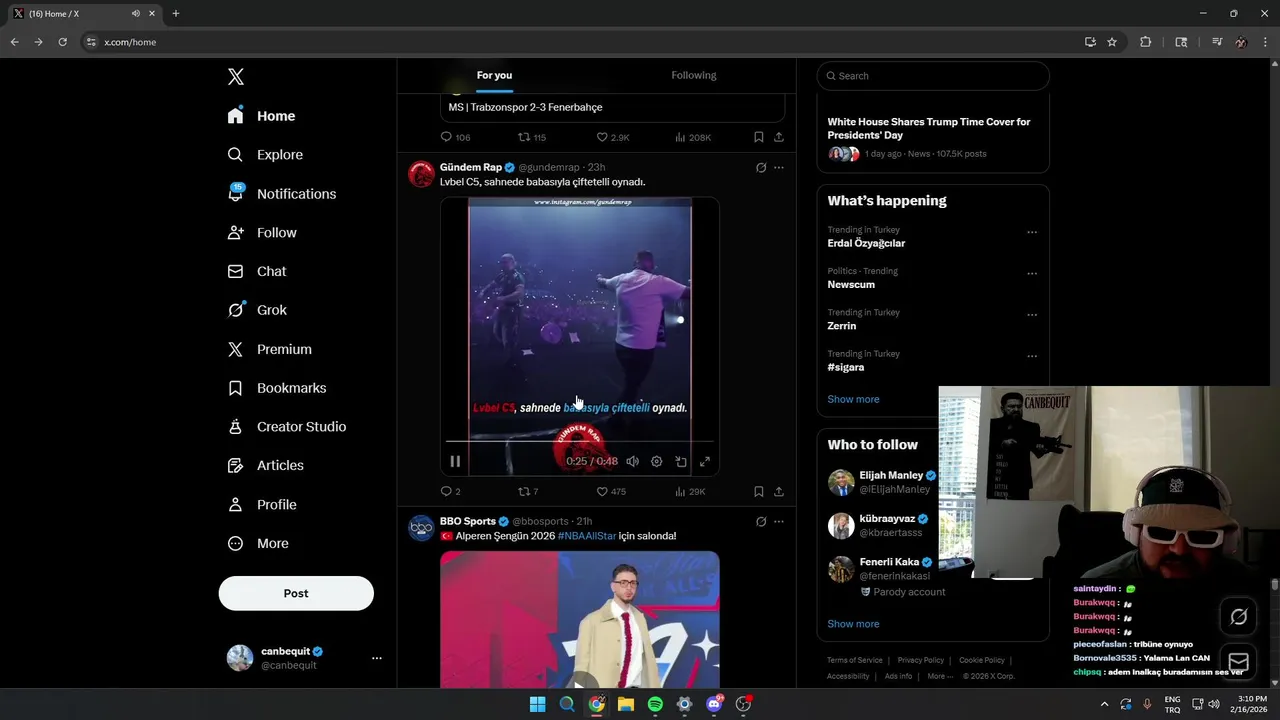This screenshot has width=1280, height=720.
Task: Mute the Gündem Rap video sound
Action: click(x=632, y=461)
